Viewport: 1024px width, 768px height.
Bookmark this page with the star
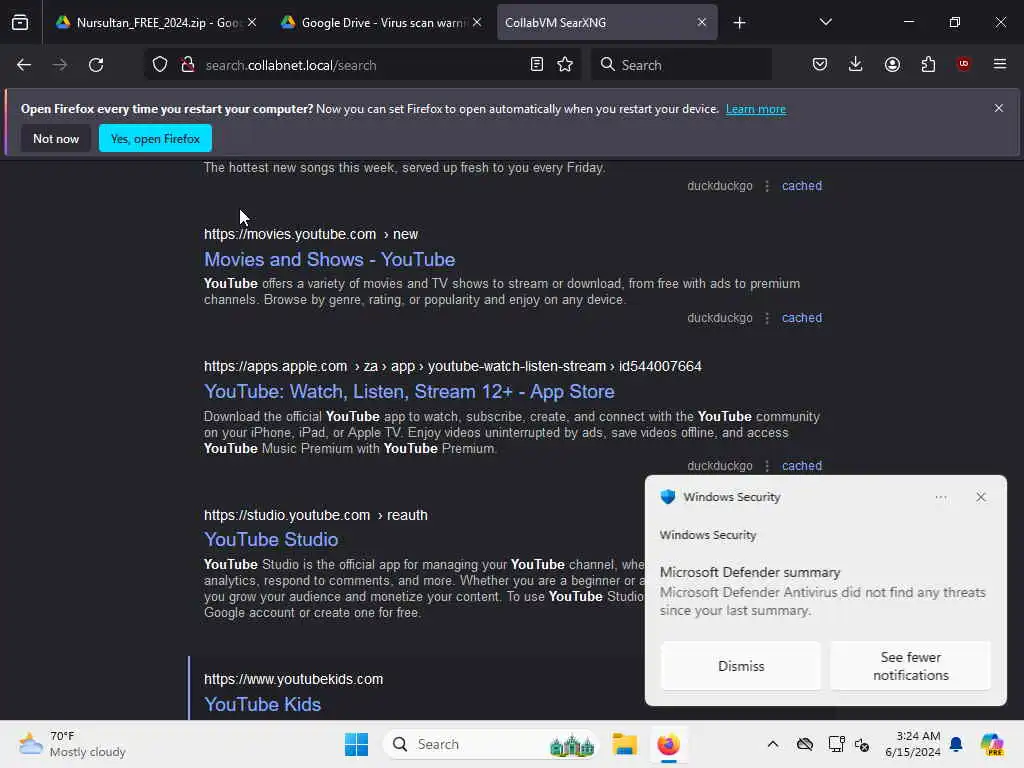(565, 65)
